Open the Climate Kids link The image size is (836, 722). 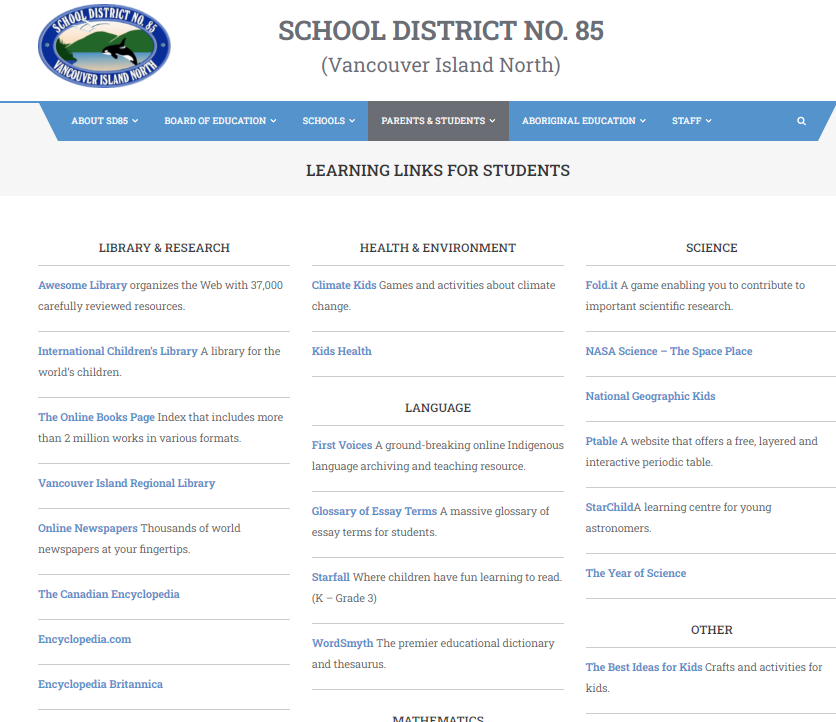tap(344, 285)
